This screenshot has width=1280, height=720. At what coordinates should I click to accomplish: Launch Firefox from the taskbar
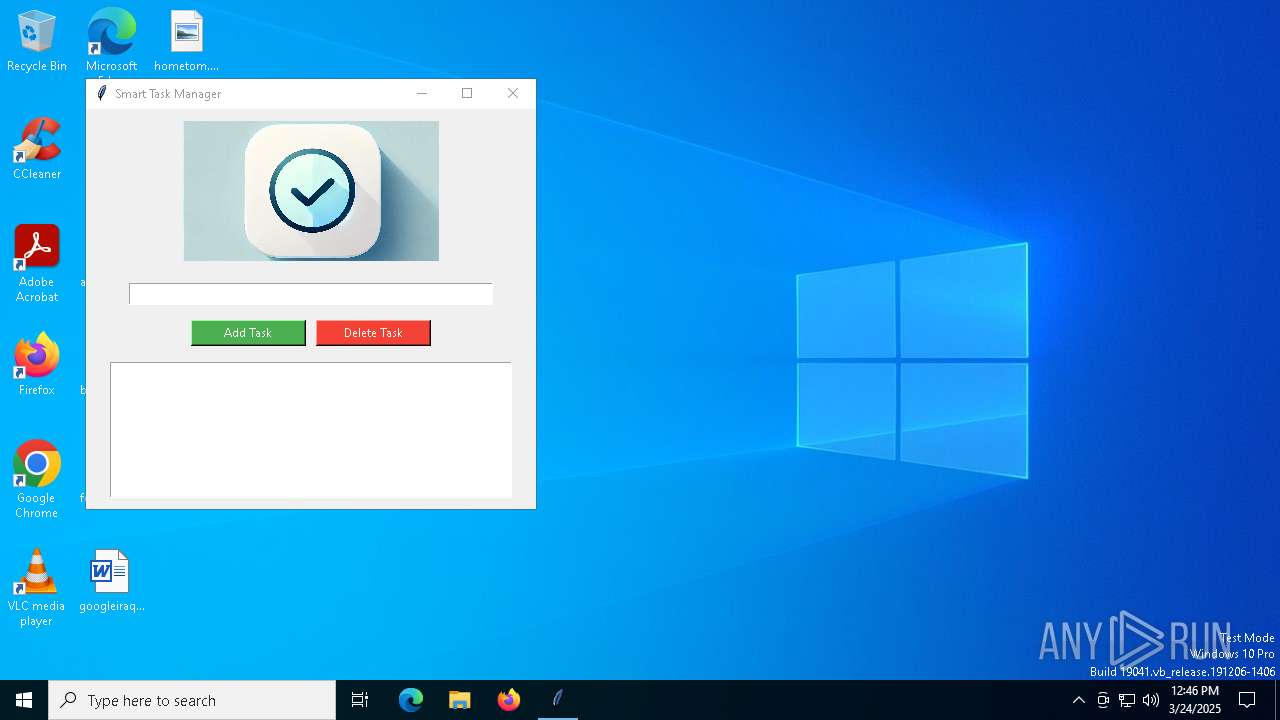509,700
